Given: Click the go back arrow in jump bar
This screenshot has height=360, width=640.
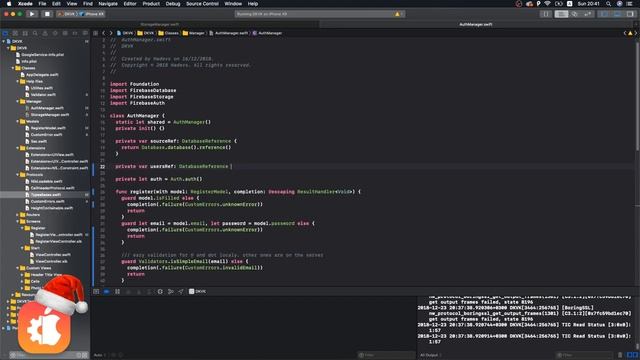Looking at the screenshot, I should click(x=103, y=33).
